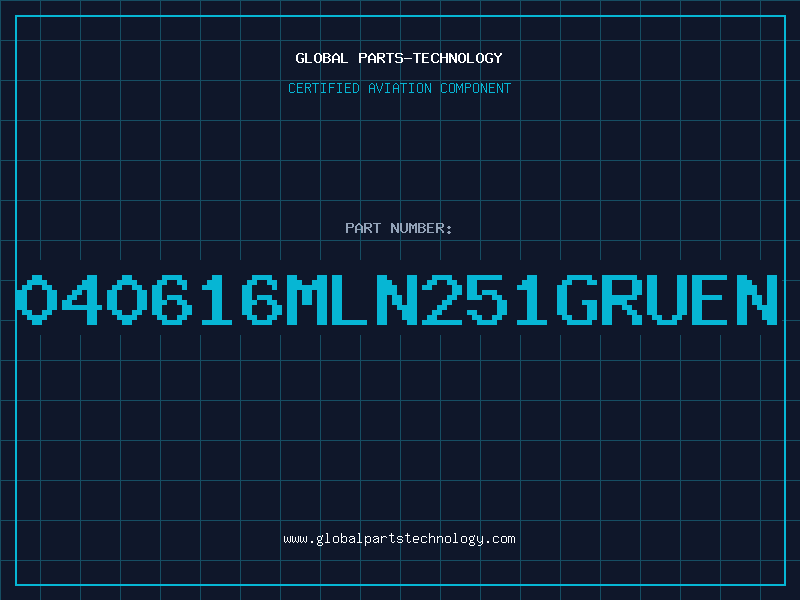800x600 pixels.
Task: Select the letter V in the part number
Action: pos(667,299)
